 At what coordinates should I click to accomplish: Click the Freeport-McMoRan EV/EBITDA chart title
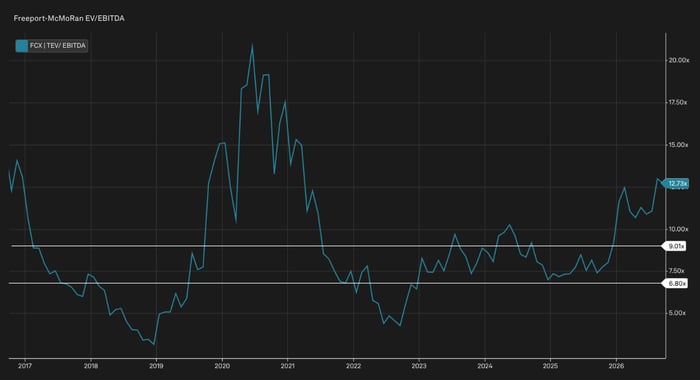pos(69,18)
